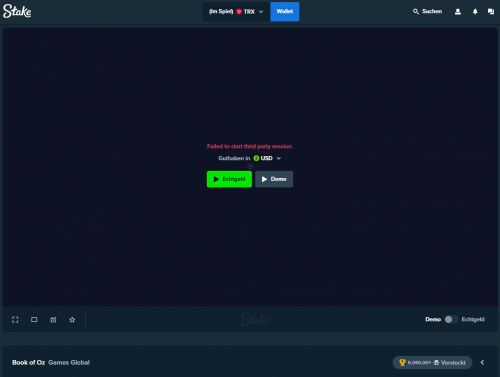500x377 pixels.
Task: Open the Games Global provider link
Action: click(69, 362)
